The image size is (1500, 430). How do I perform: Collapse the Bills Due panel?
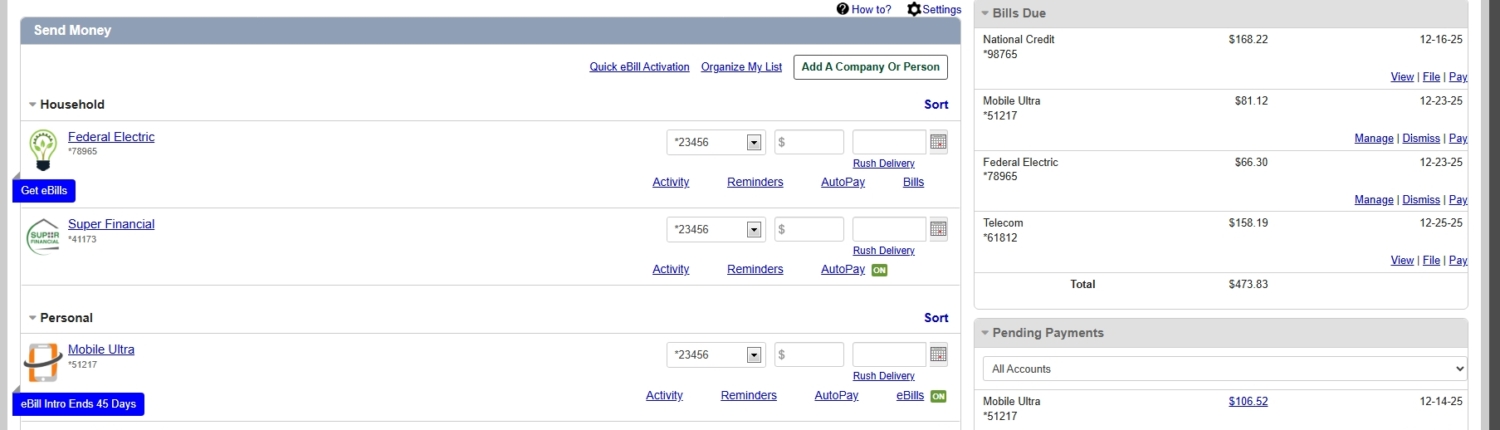985,14
